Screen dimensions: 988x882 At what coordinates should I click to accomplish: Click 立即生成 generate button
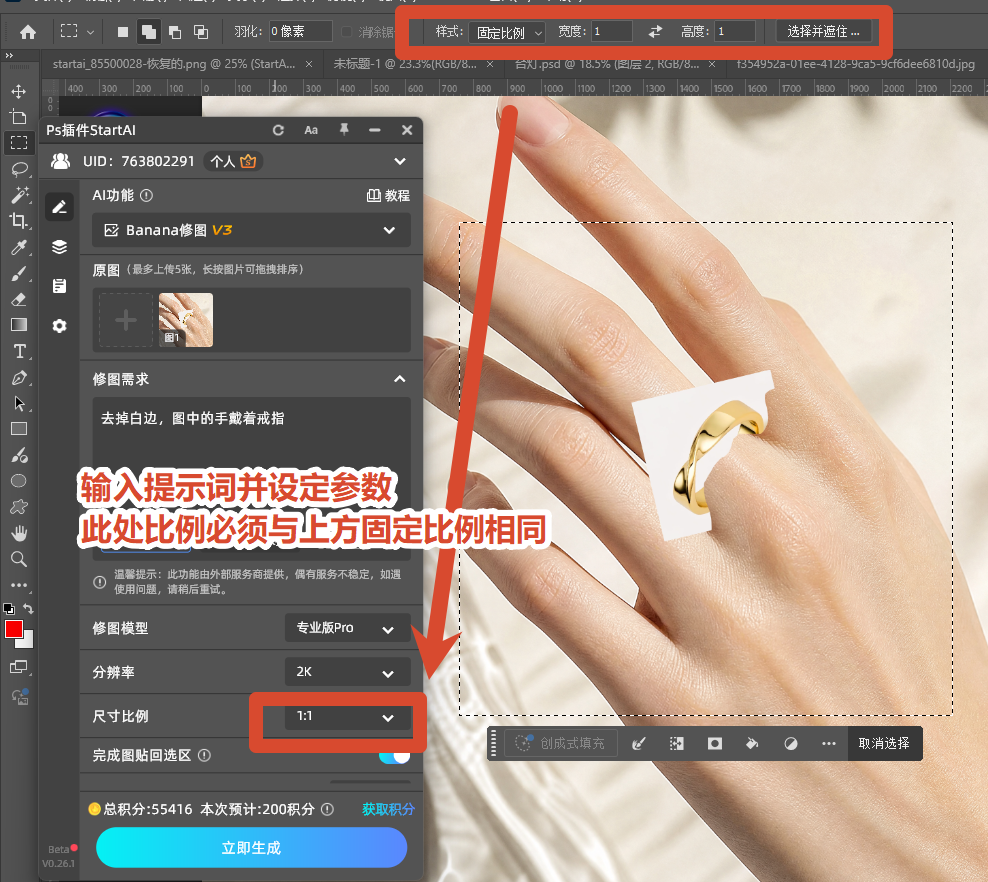click(251, 847)
